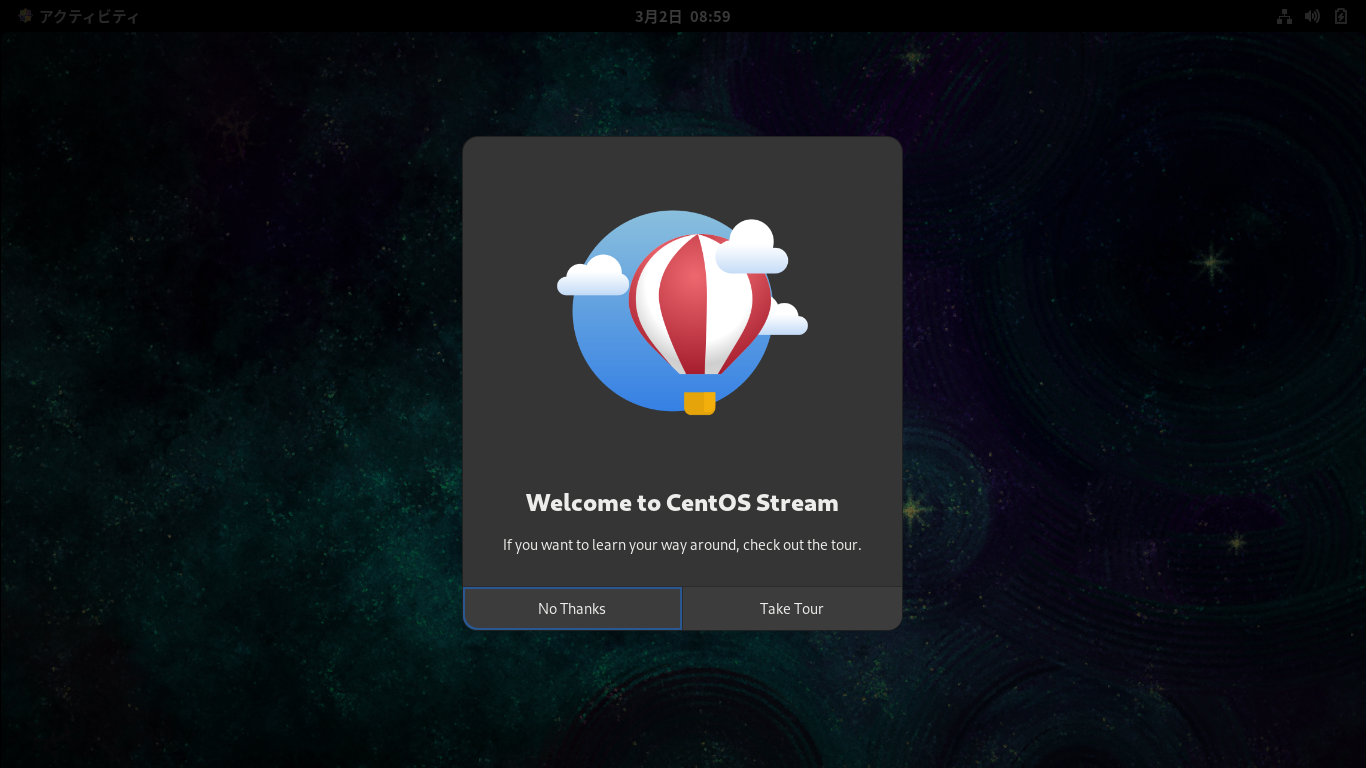Open the clock and calendar menu
Image resolution: width=1366 pixels, height=768 pixels.
pyautogui.click(x=683, y=16)
